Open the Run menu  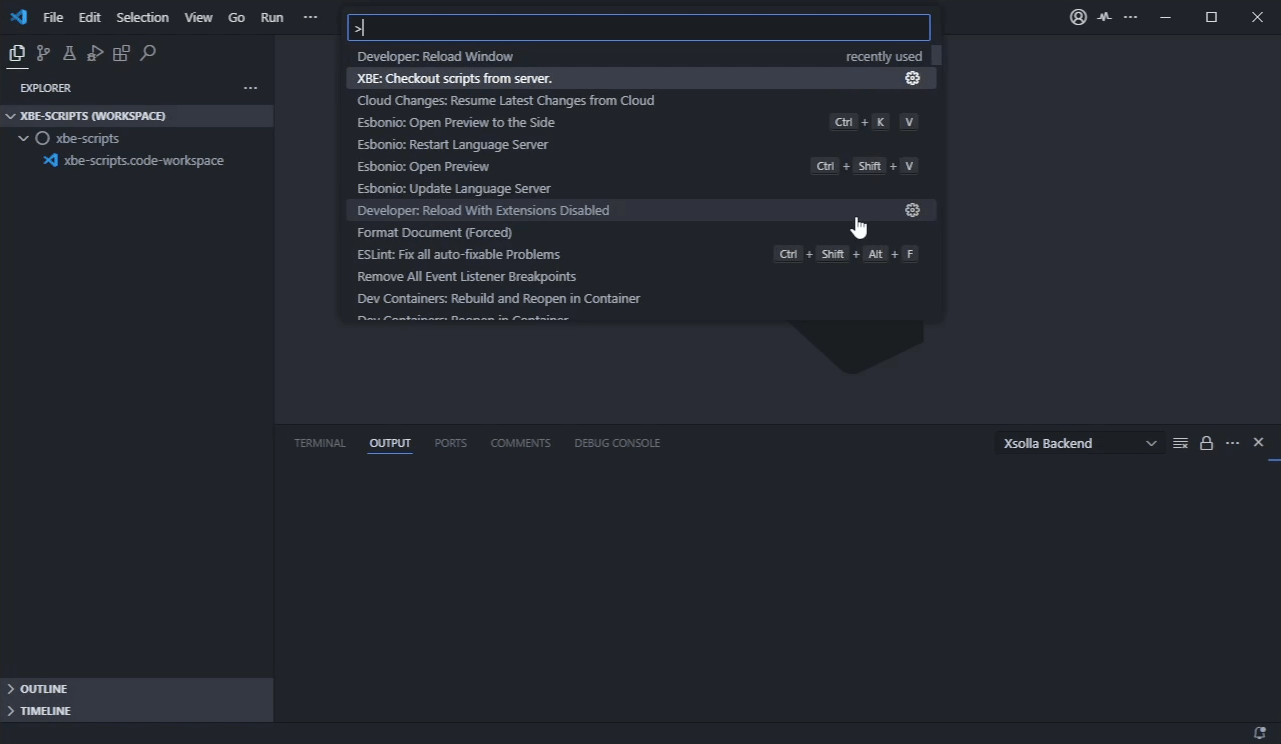click(x=272, y=17)
